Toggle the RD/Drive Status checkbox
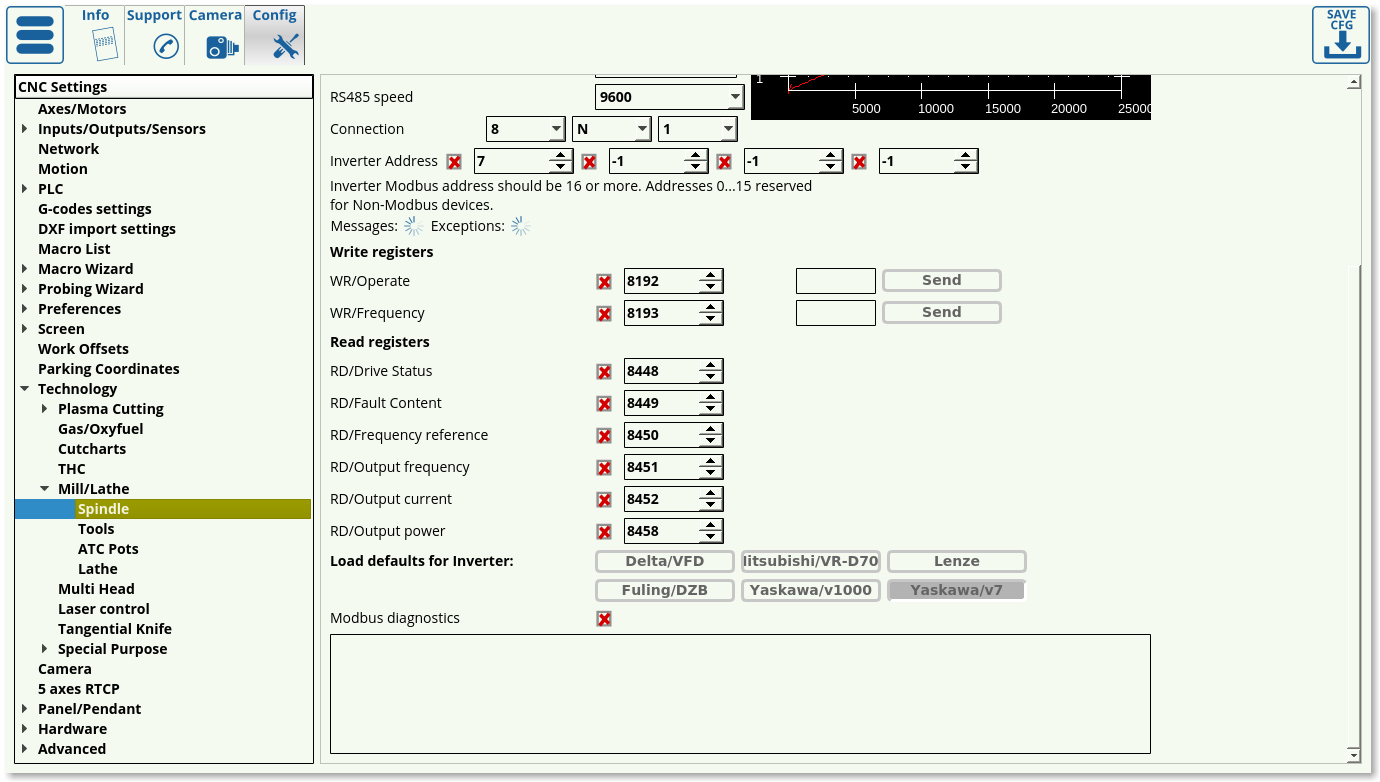 [x=604, y=372]
